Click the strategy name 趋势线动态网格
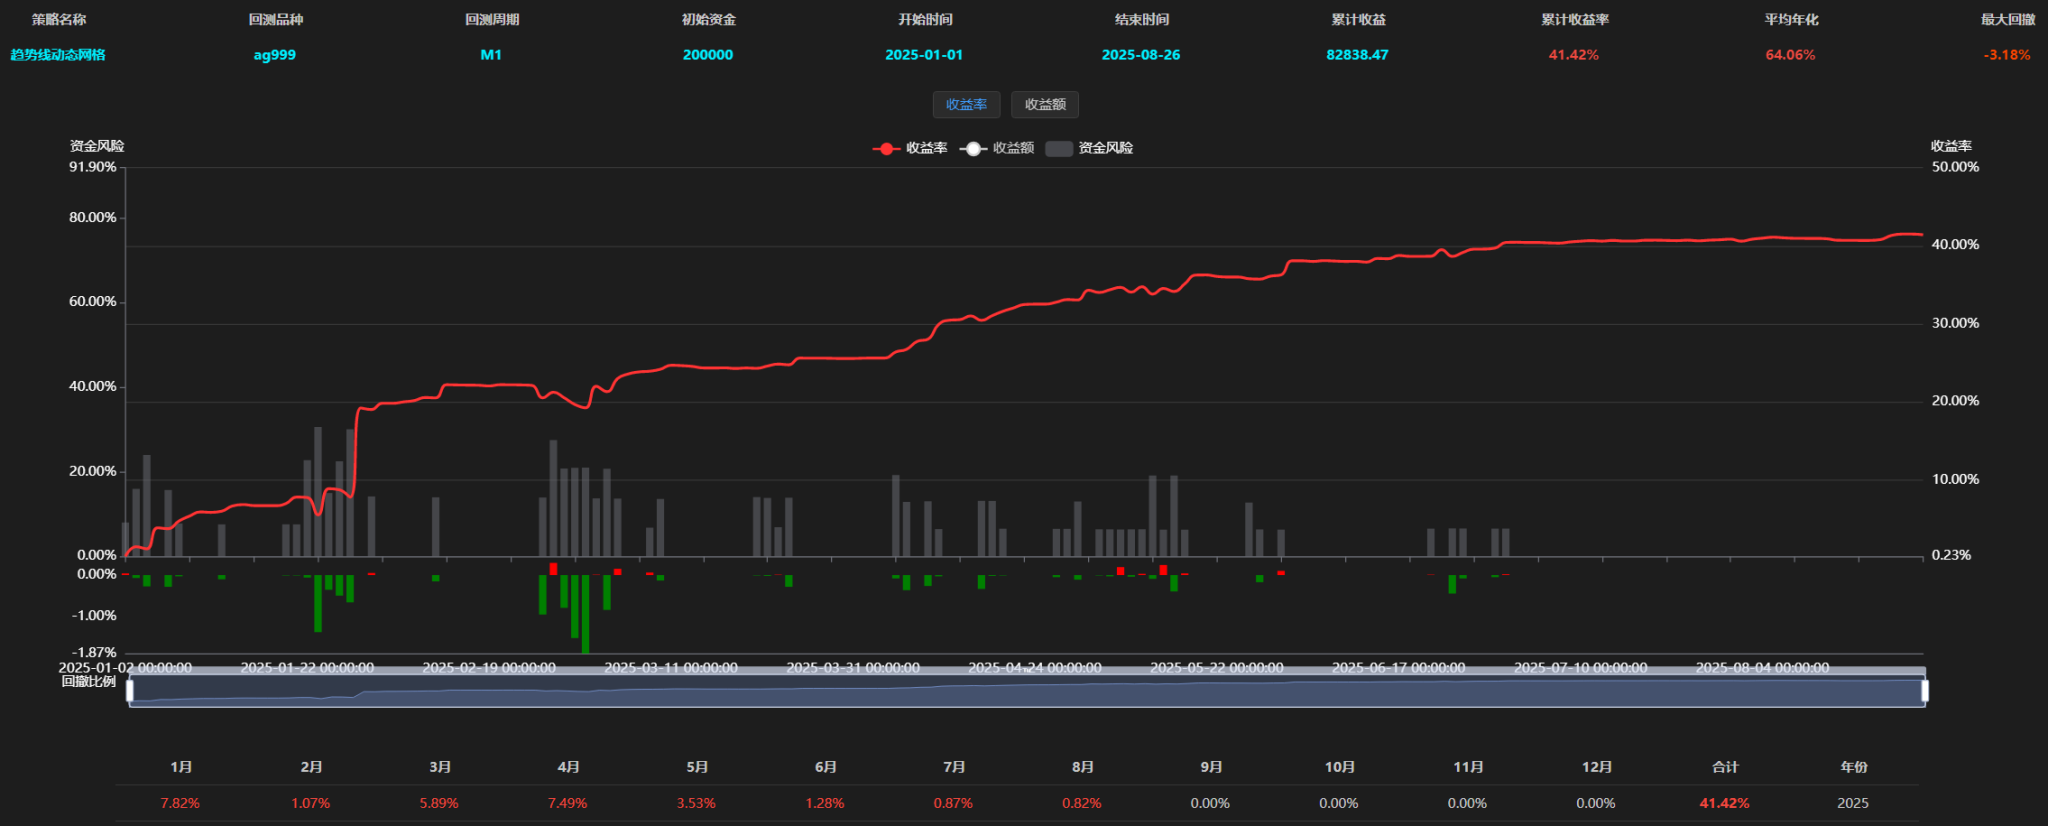The image size is (2048, 826). (58, 55)
